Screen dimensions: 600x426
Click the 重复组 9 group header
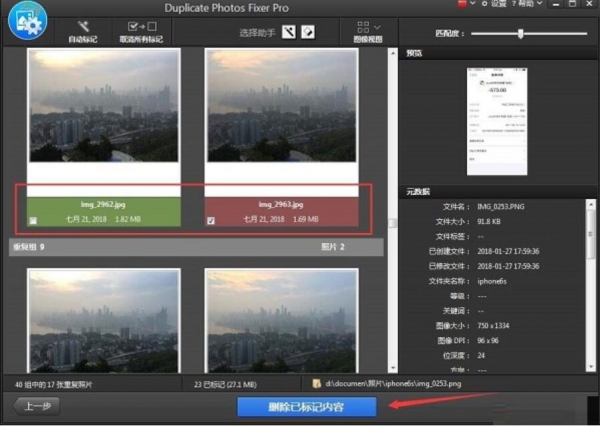196,247
